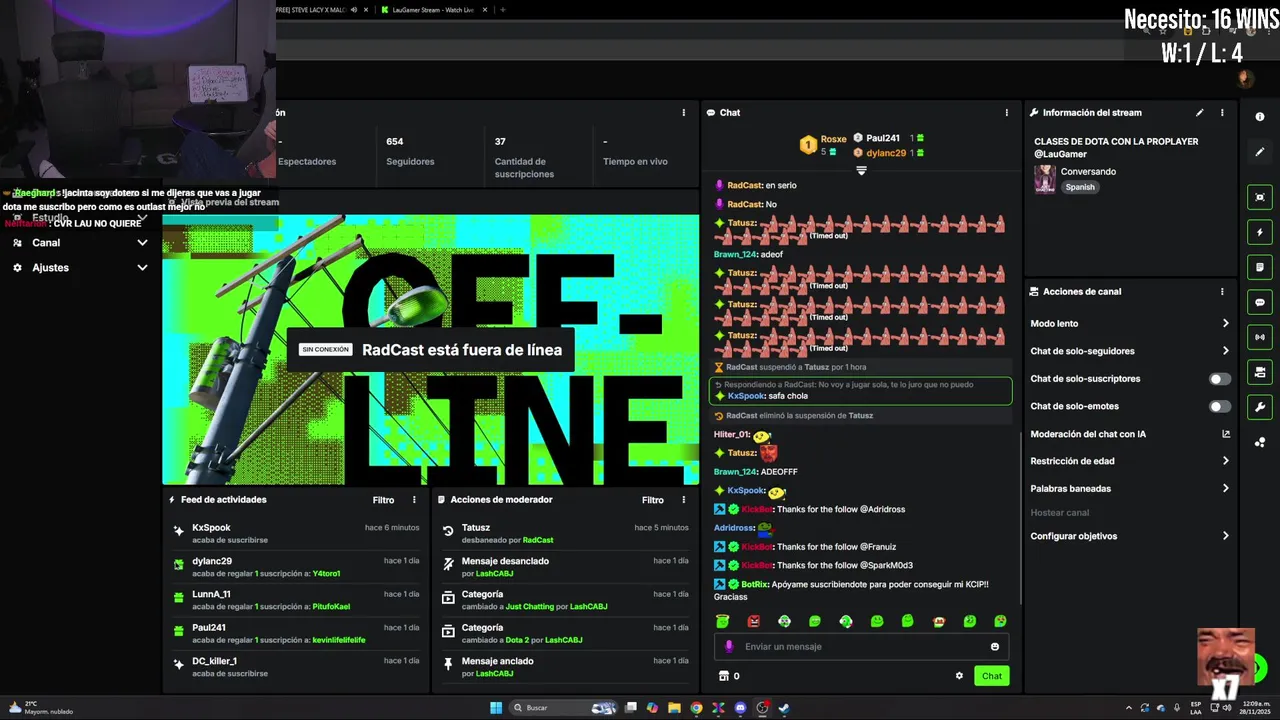
Task: Open Y4toro1 gifted subscription link
Action: click(327, 574)
